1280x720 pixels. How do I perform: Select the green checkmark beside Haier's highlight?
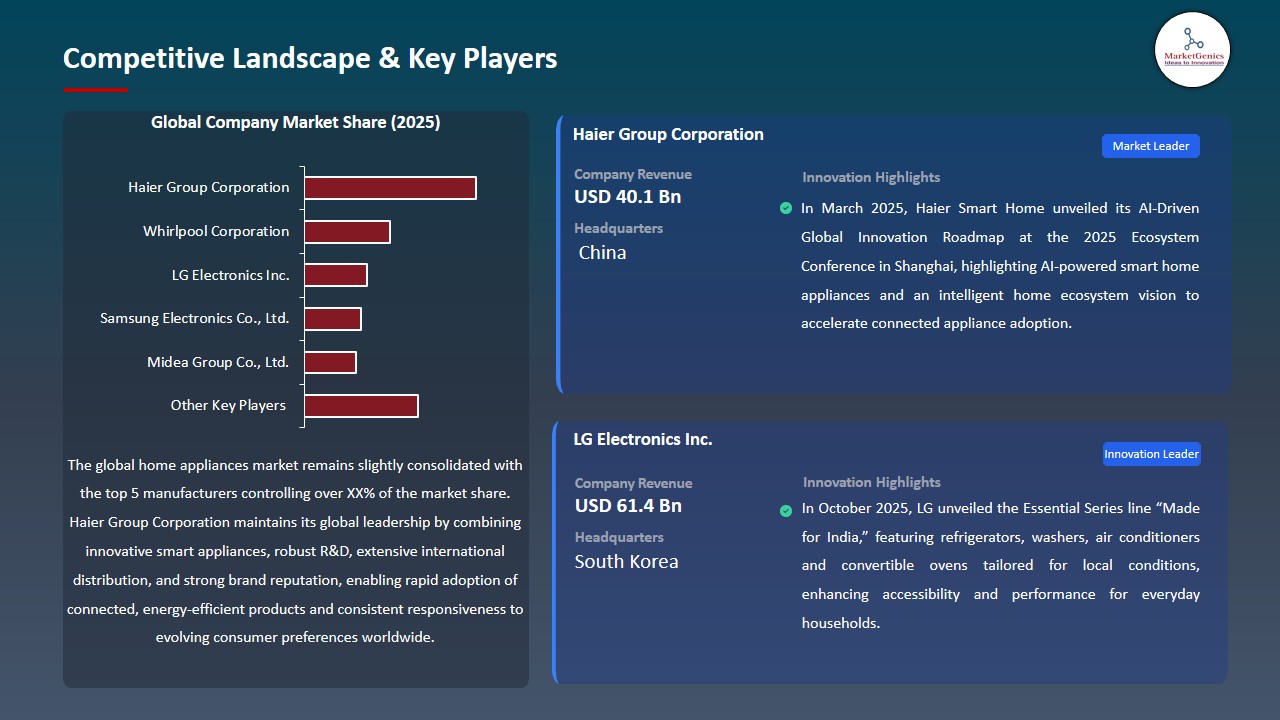click(x=786, y=208)
